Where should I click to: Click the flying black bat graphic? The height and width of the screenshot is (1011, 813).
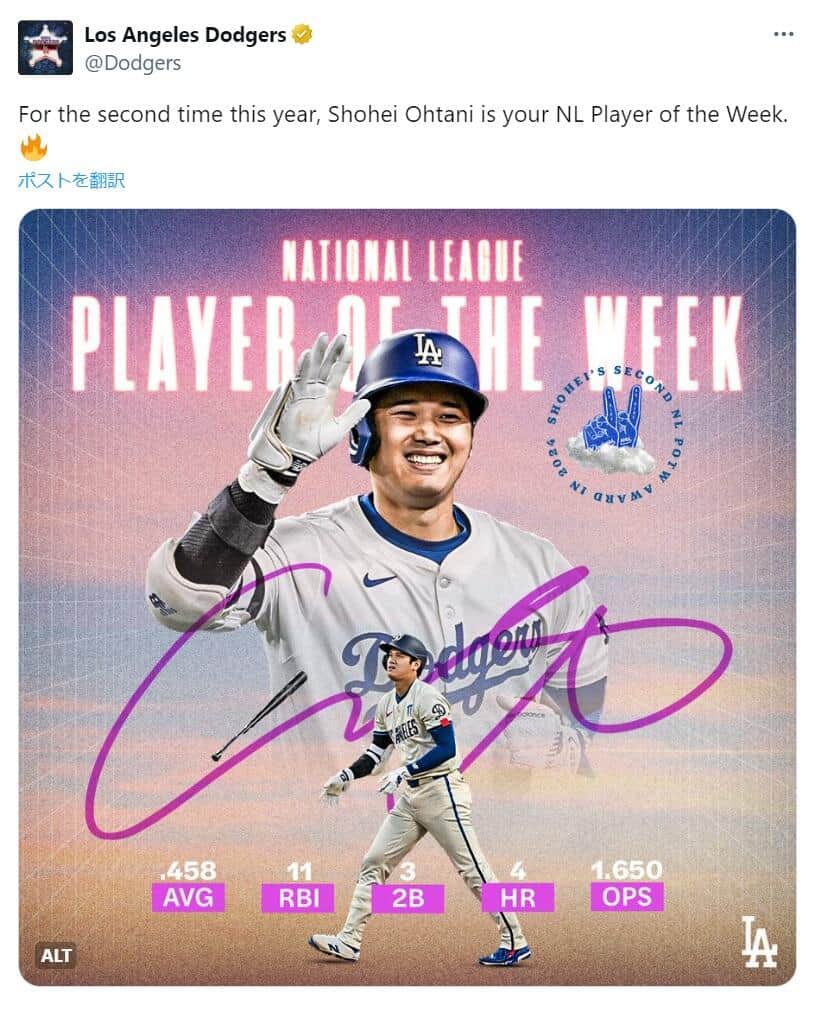pyautogui.click(x=260, y=714)
